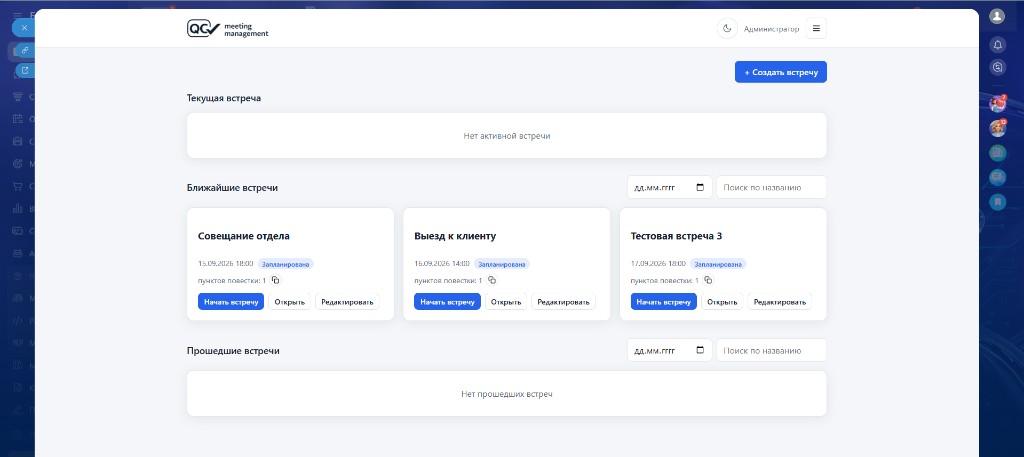Viewport: 1024px width, 457px height.
Task: Click the Администратор user label
Action: tap(771, 29)
